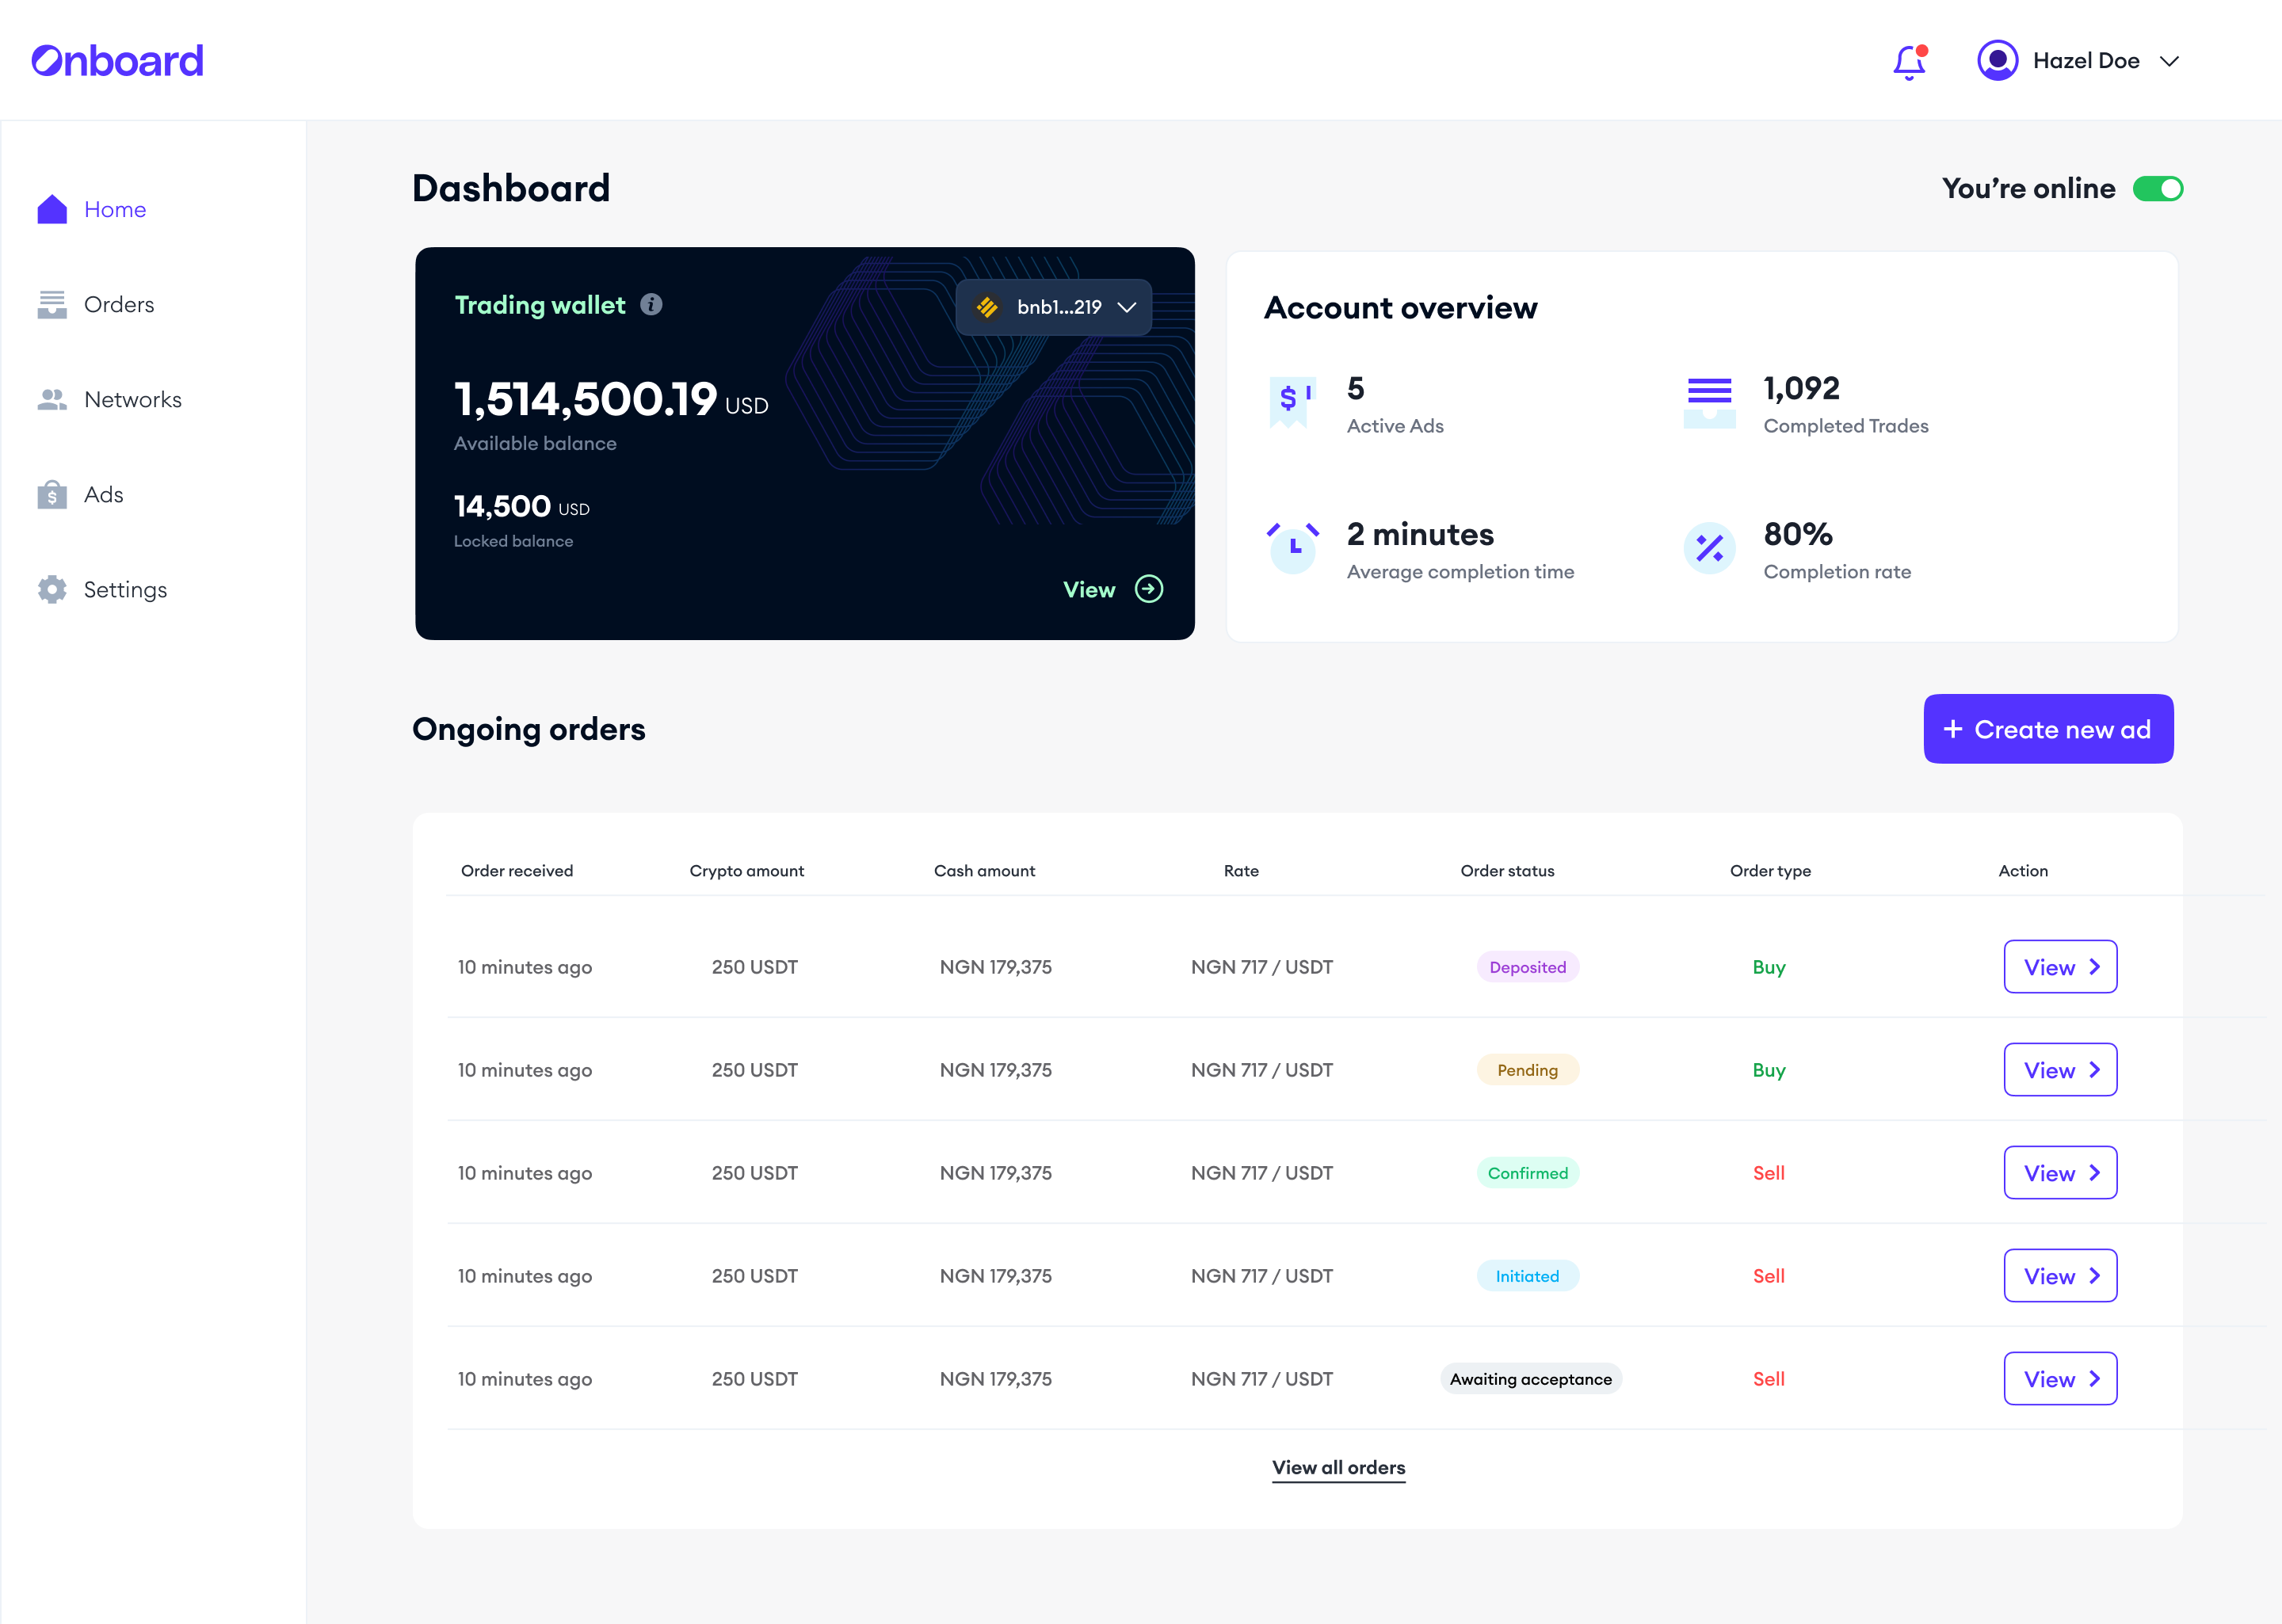Click the Create new ad button
Image resolution: width=2282 pixels, height=1624 pixels.
[2048, 729]
